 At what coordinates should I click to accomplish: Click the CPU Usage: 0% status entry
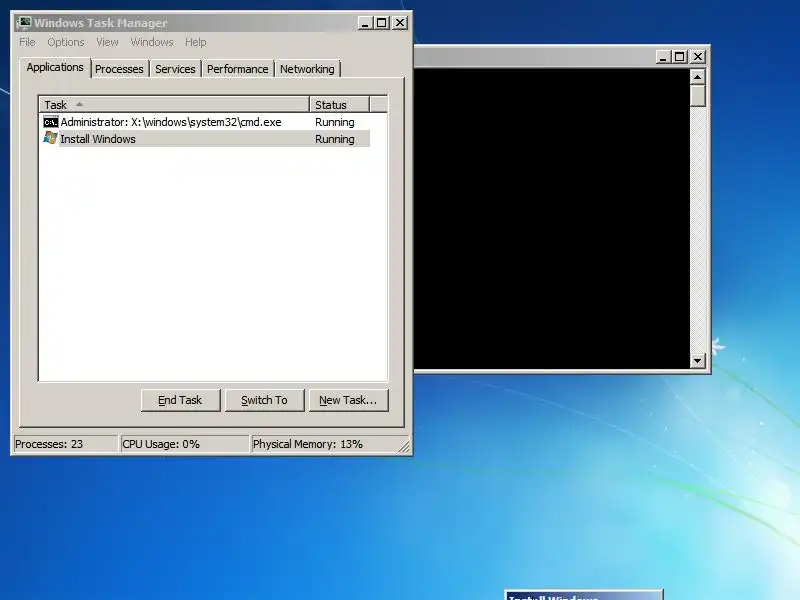[x=184, y=444]
